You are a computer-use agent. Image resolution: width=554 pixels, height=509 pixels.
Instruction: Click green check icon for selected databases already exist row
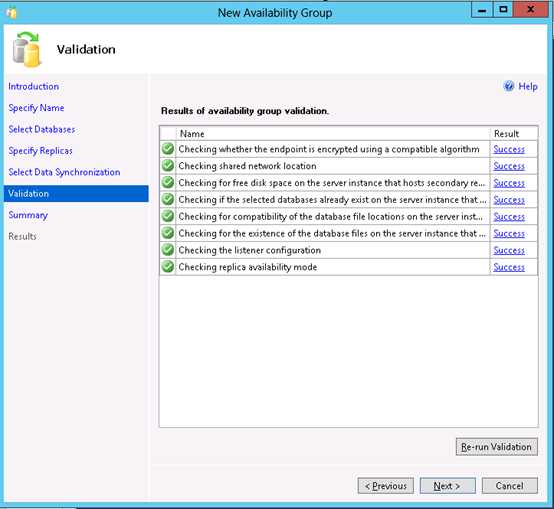(168, 200)
